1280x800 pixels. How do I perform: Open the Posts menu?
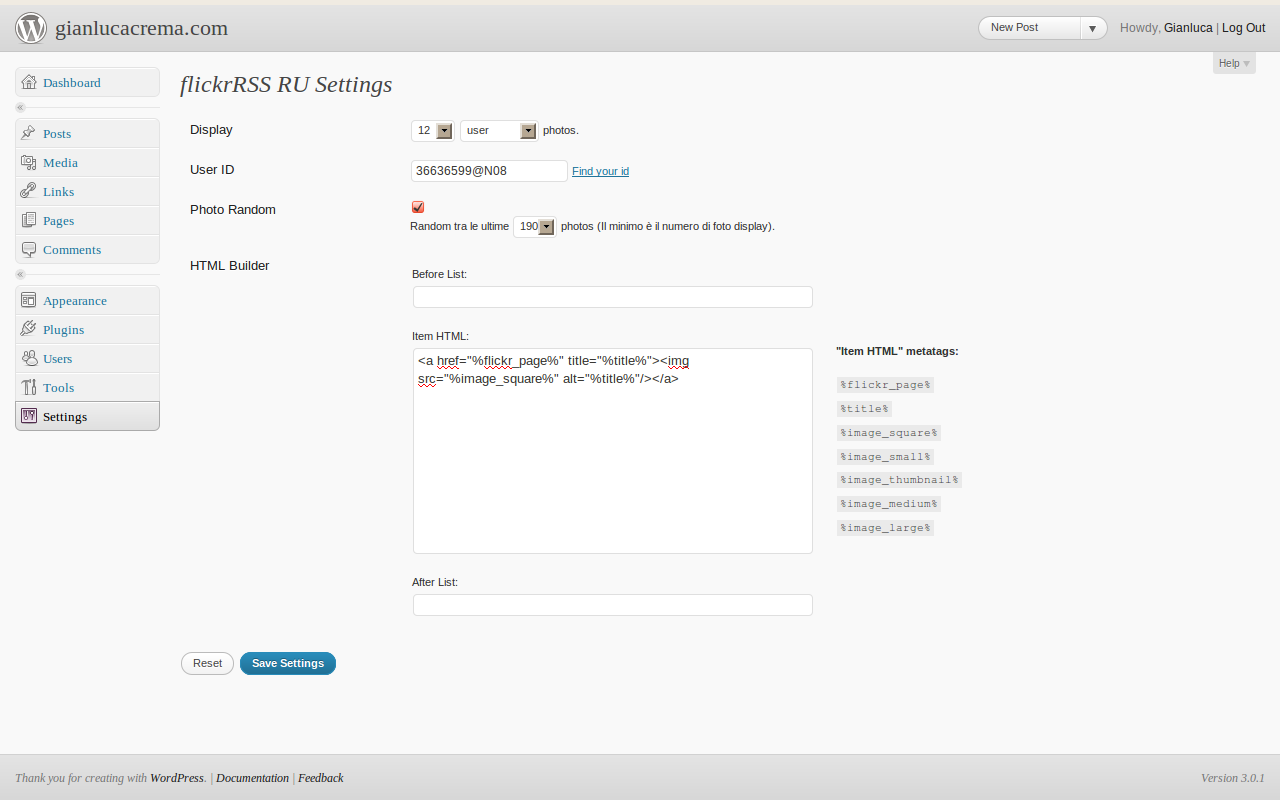coord(87,133)
